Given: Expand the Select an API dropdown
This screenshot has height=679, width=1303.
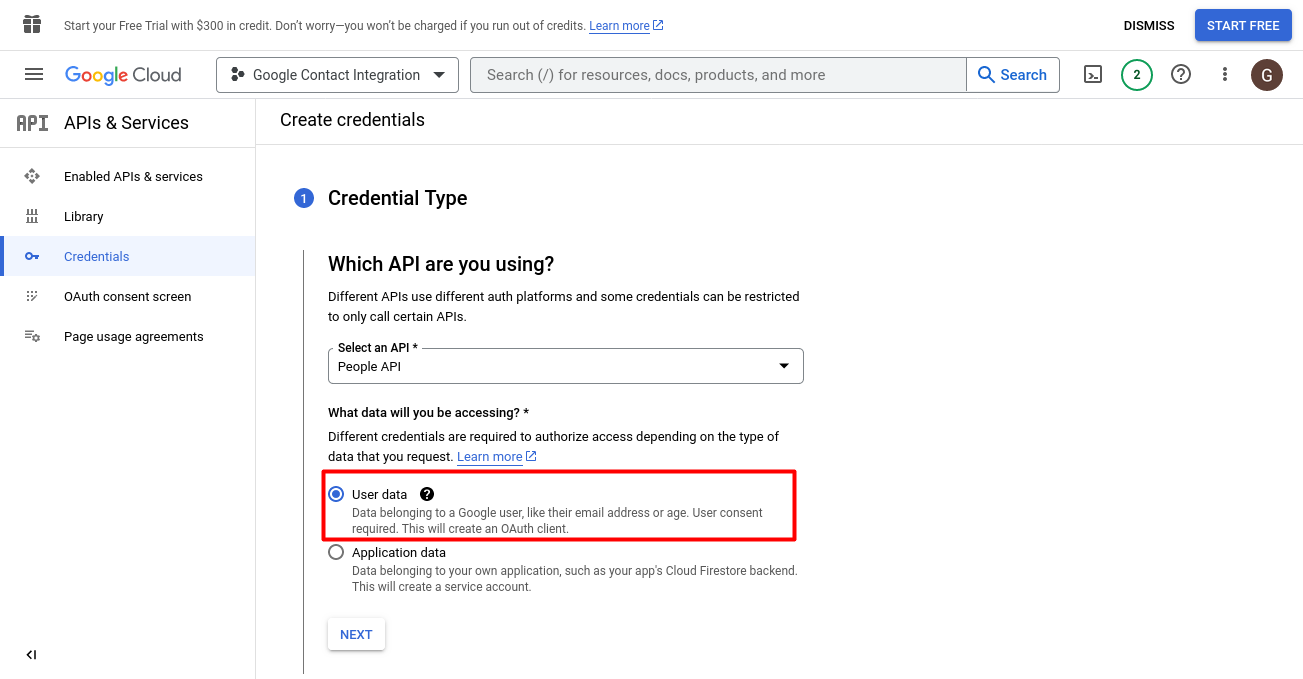Looking at the screenshot, I should (565, 366).
